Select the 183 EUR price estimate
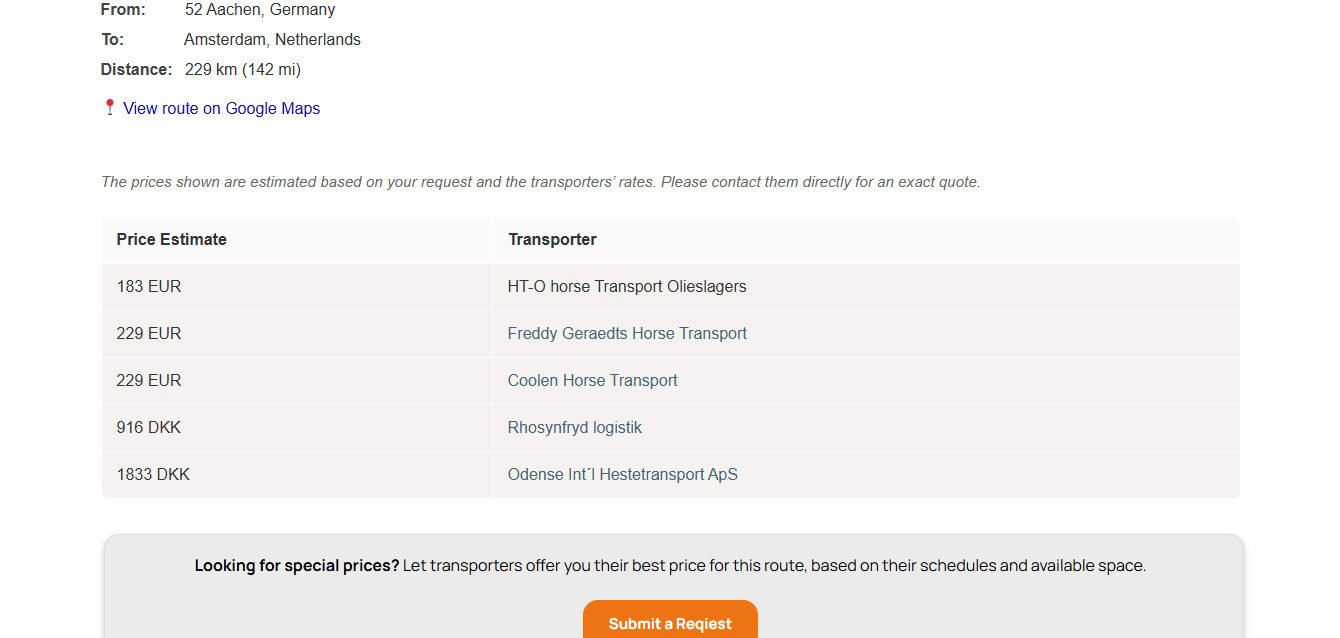This screenshot has width=1340, height=638. click(148, 286)
